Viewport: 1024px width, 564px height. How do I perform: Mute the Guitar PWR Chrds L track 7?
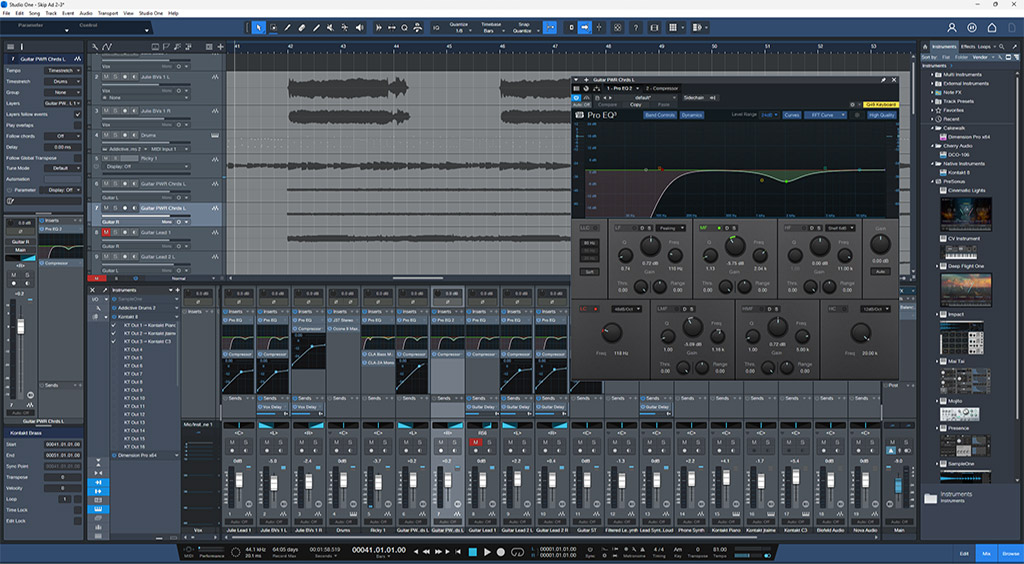coord(105,208)
